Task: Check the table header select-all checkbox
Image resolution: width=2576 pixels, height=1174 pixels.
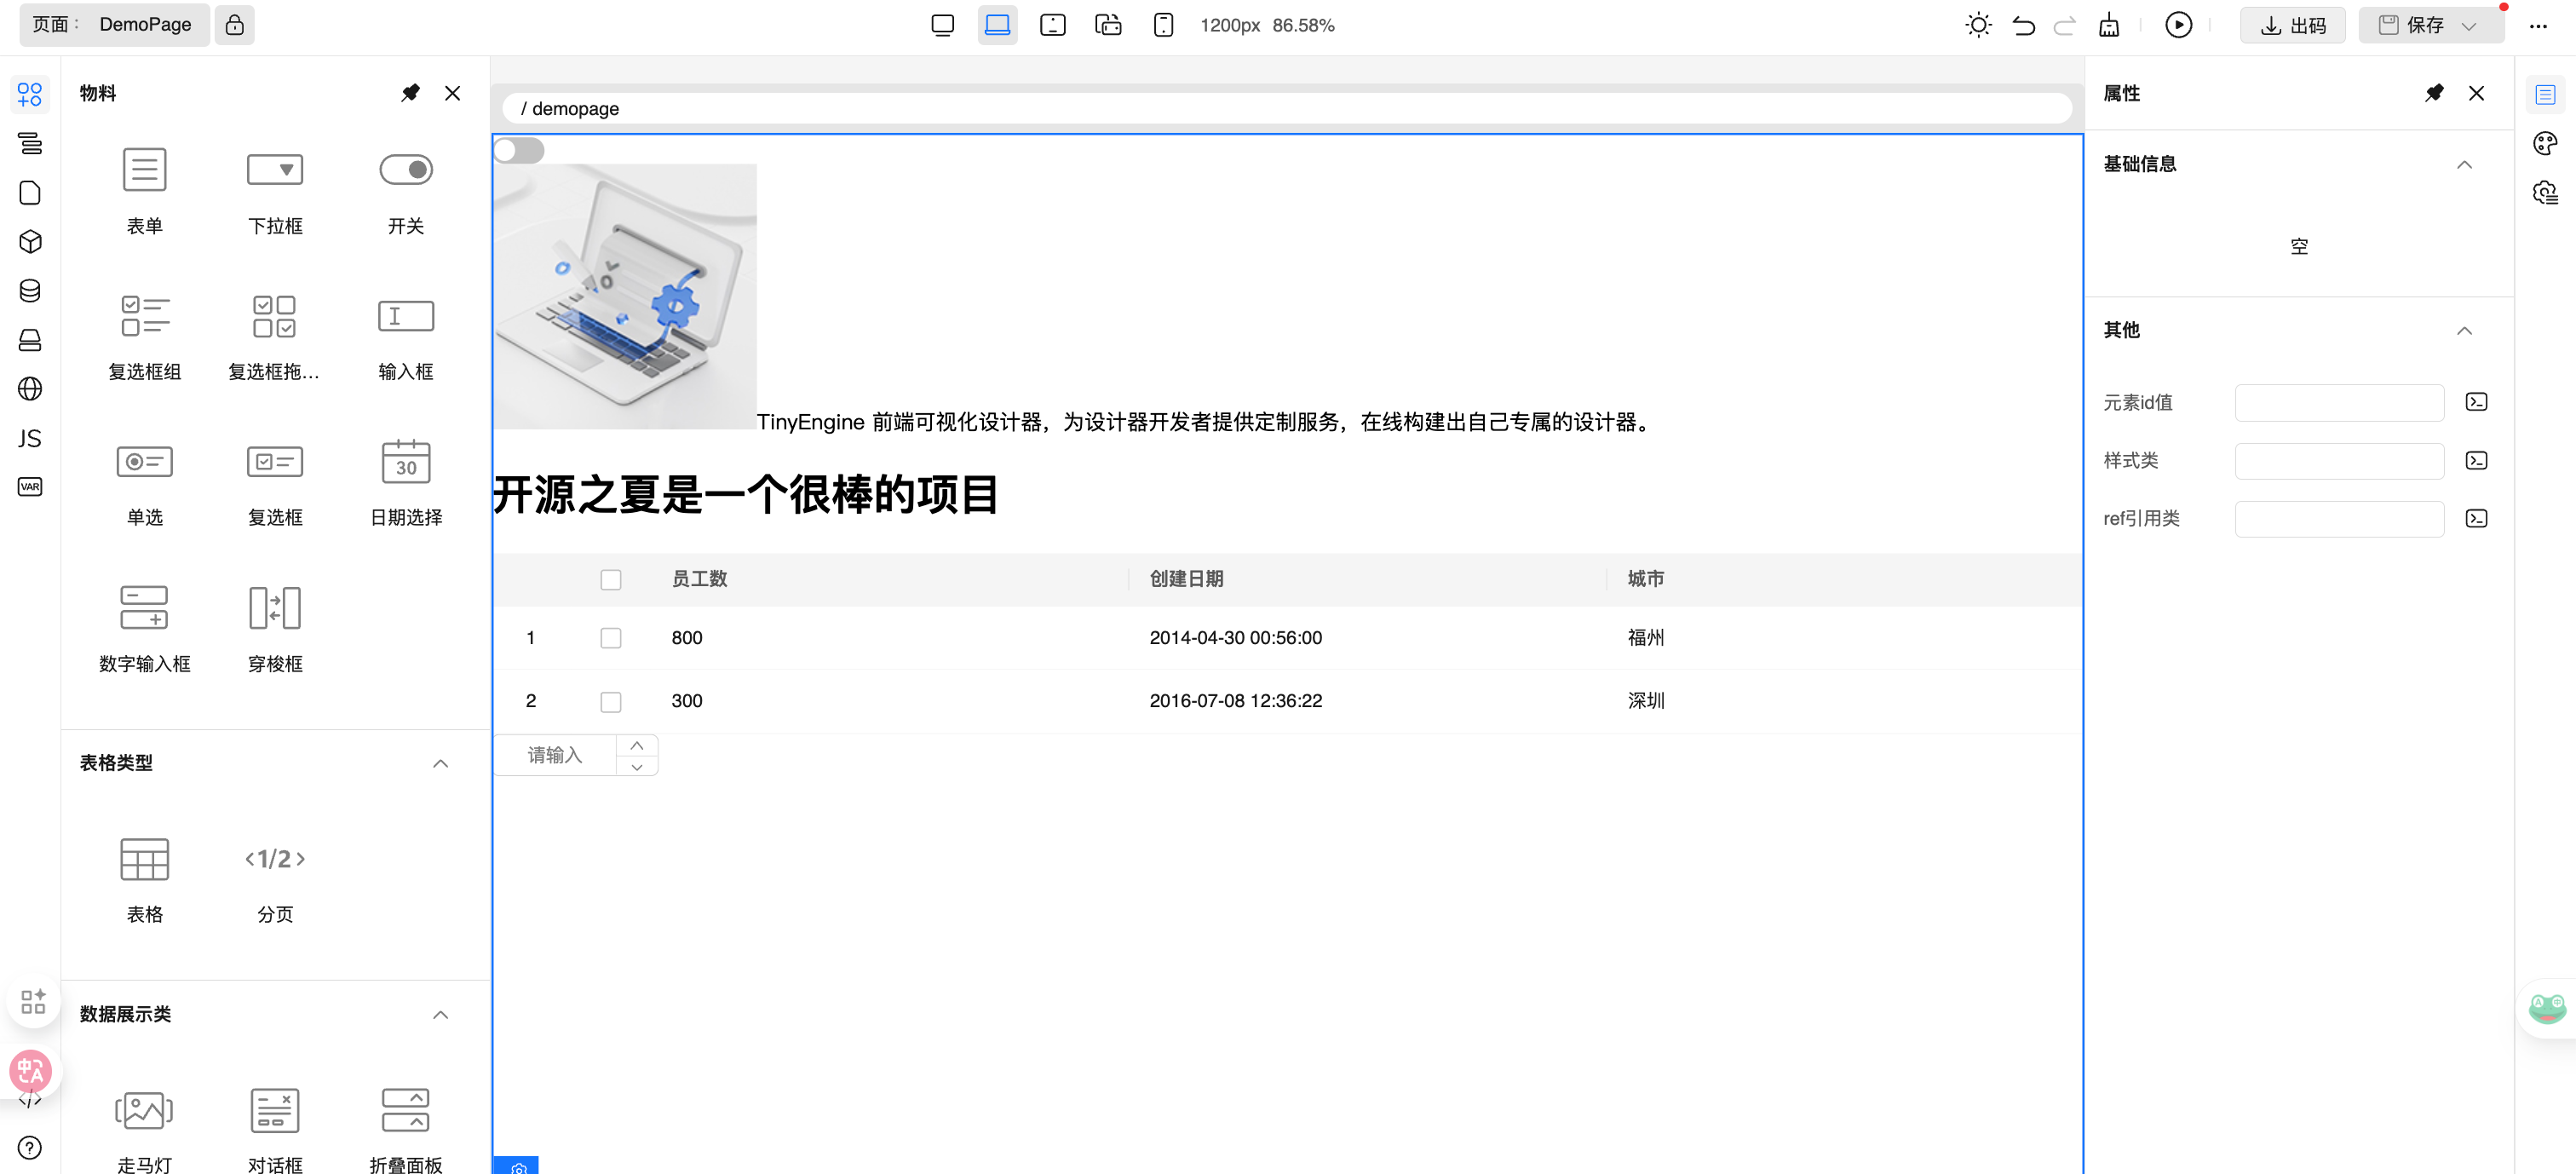Action: pyautogui.click(x=610, y=579)
